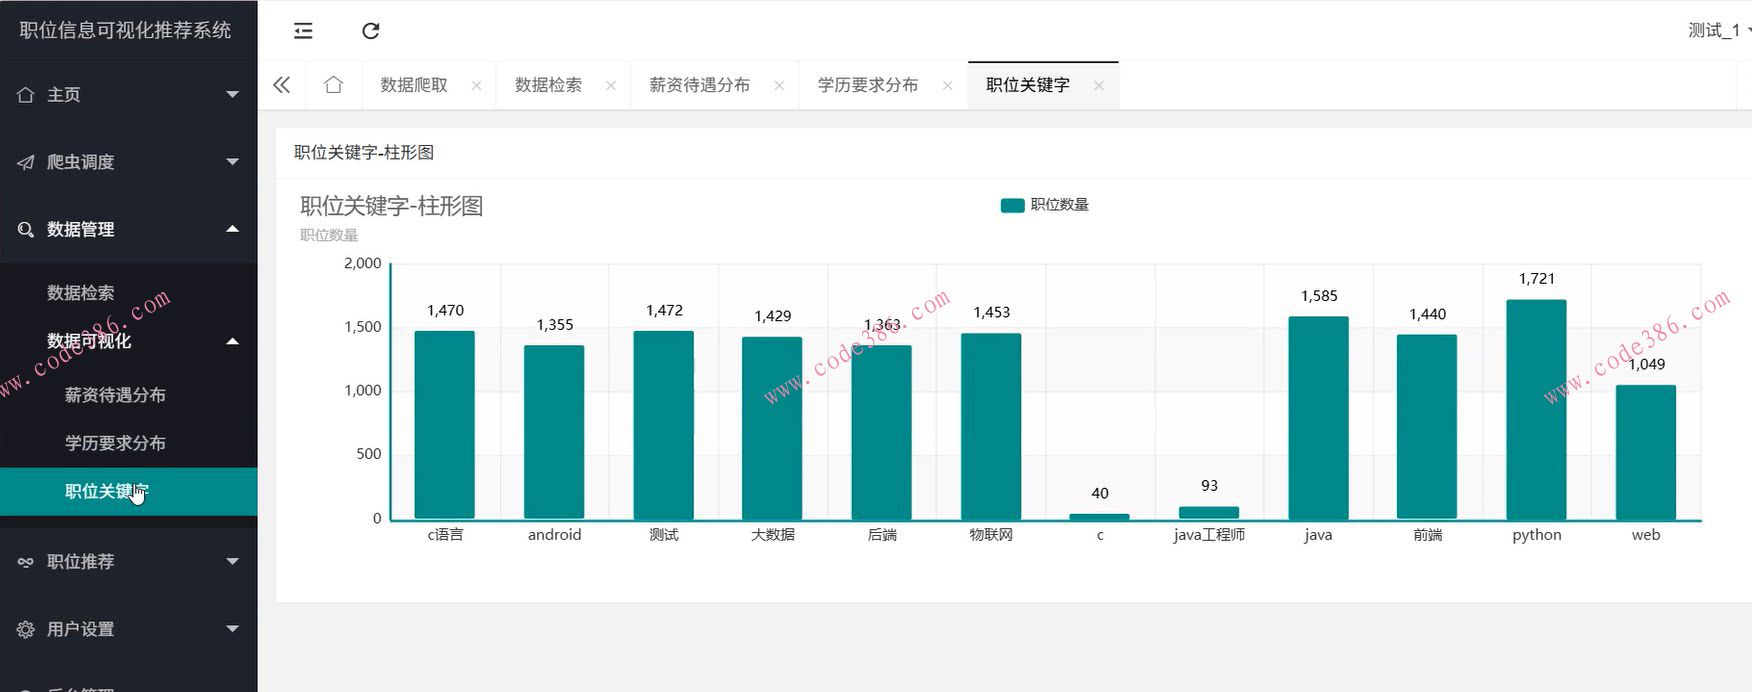Close the 职位关键字 tab

pyautogui.click(x=1099, y=86)
